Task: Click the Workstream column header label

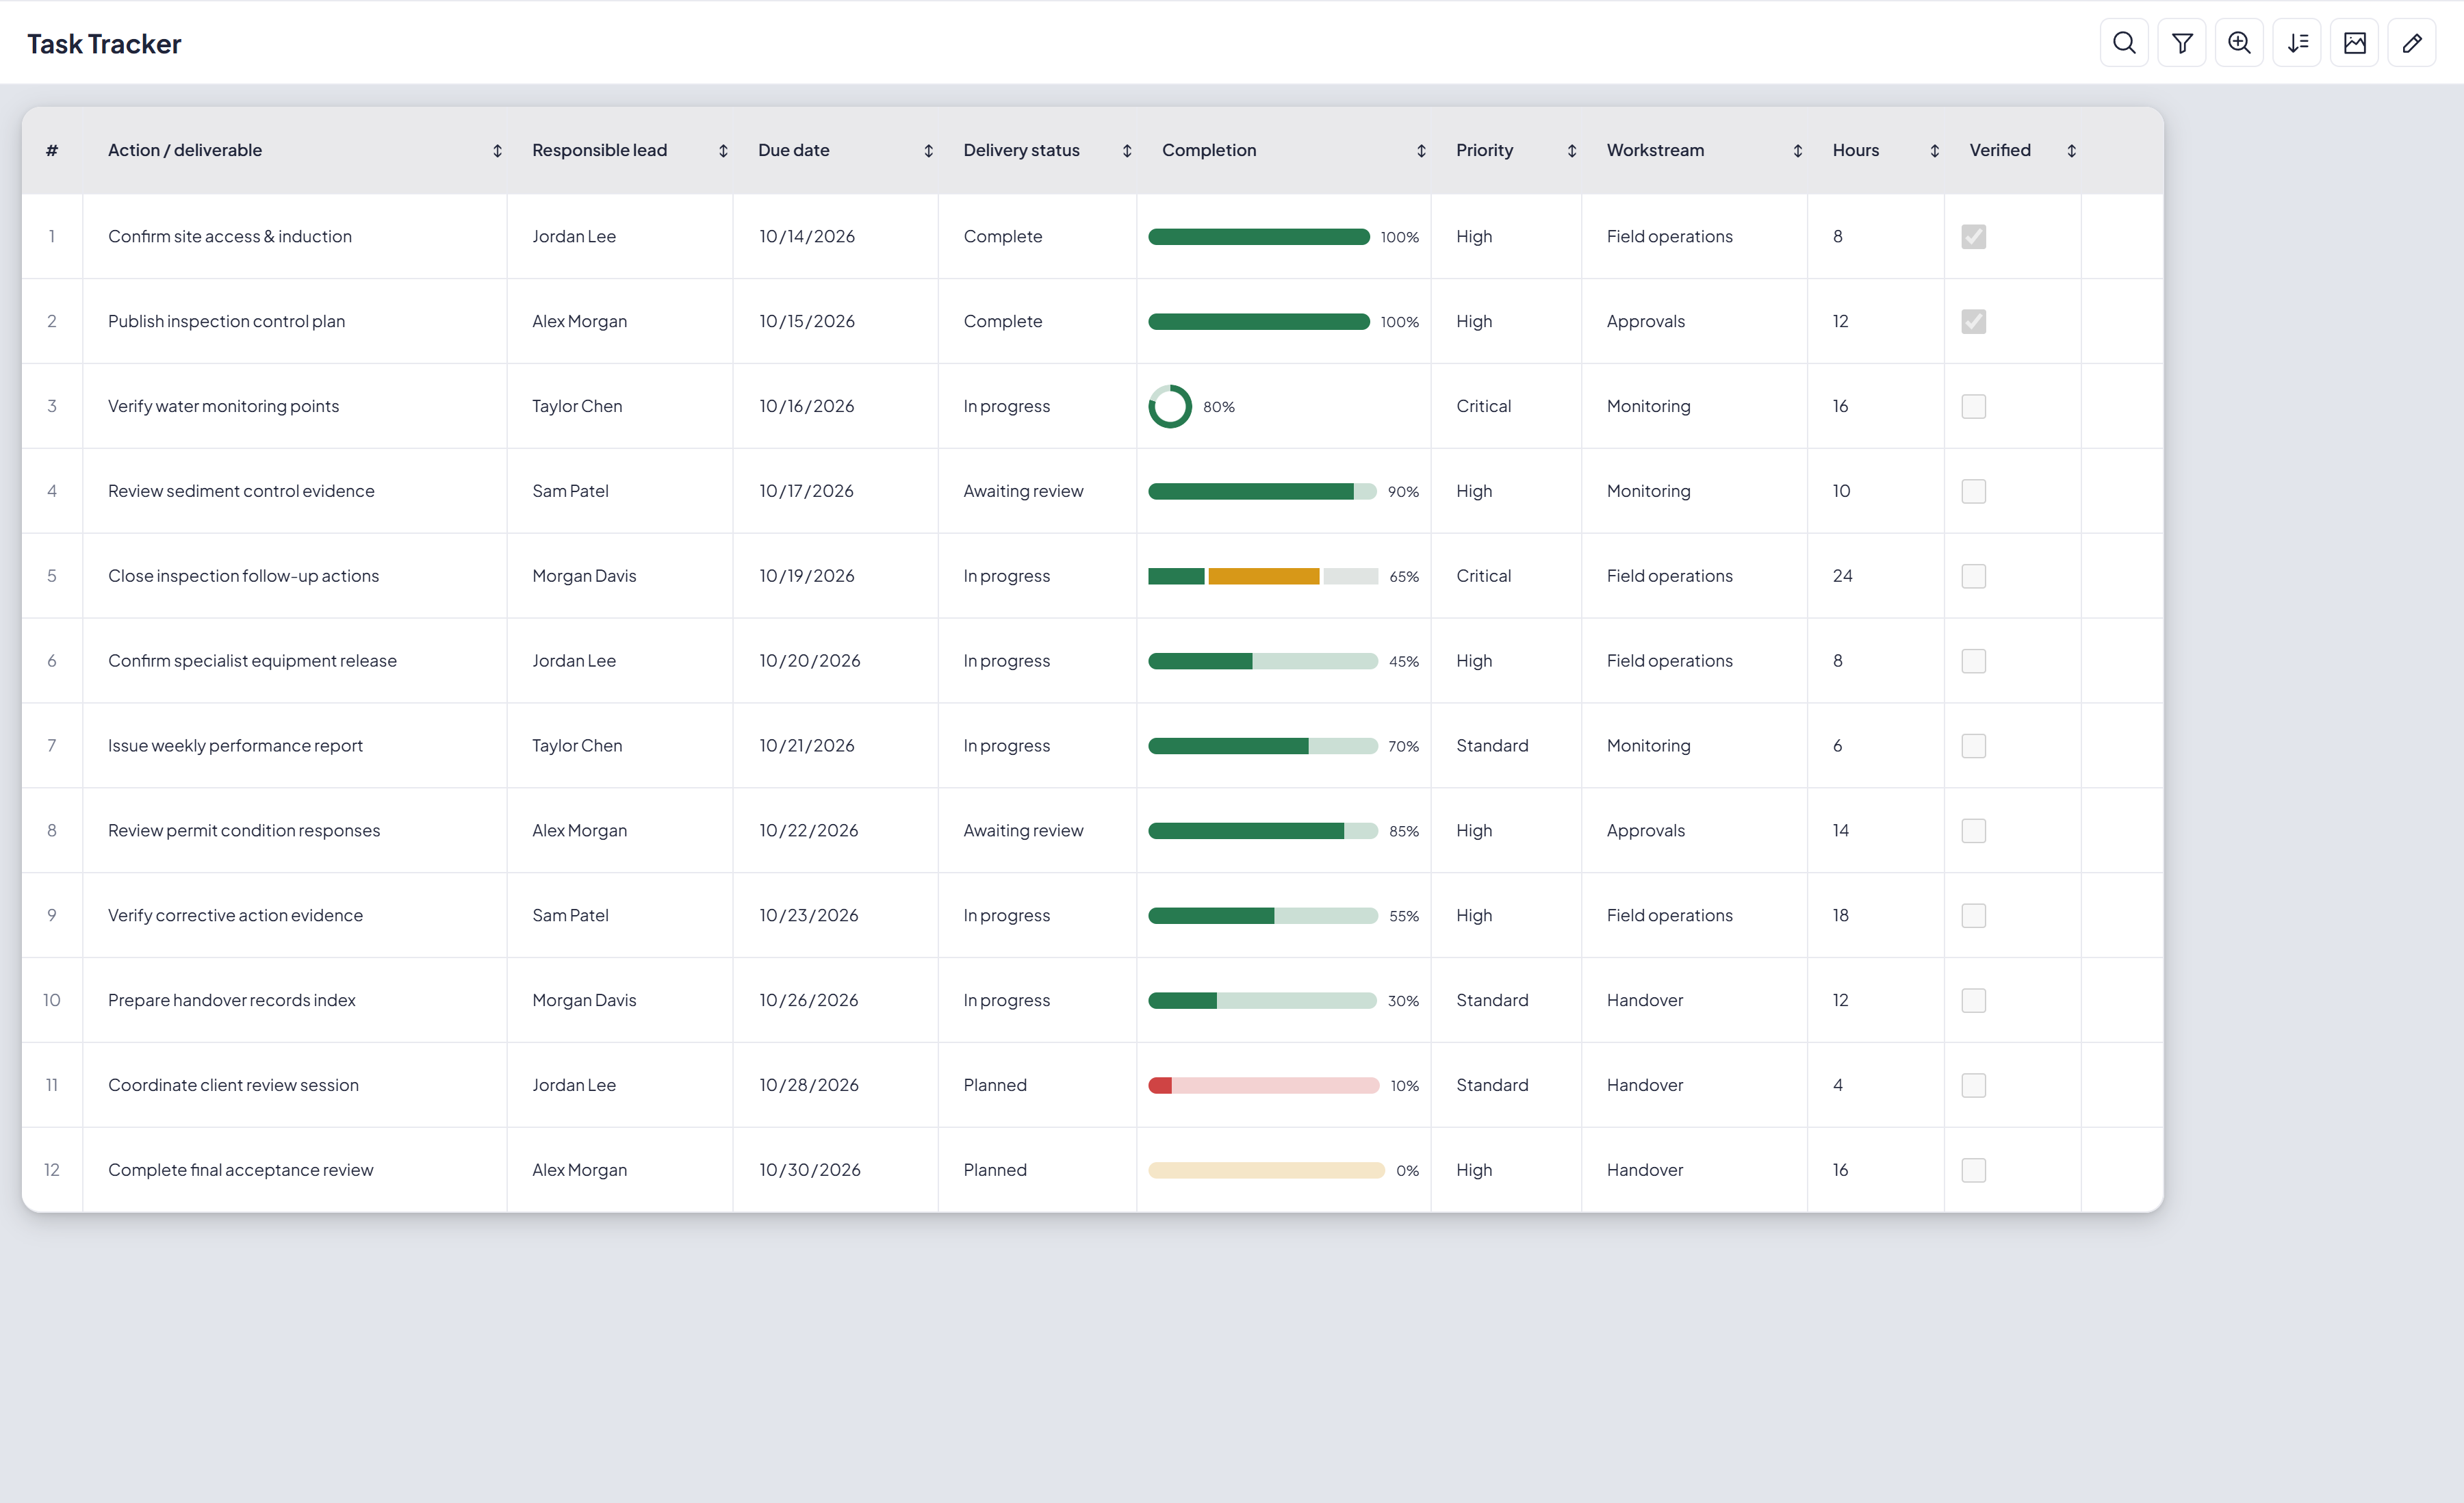Action: tap(1655, 150)
